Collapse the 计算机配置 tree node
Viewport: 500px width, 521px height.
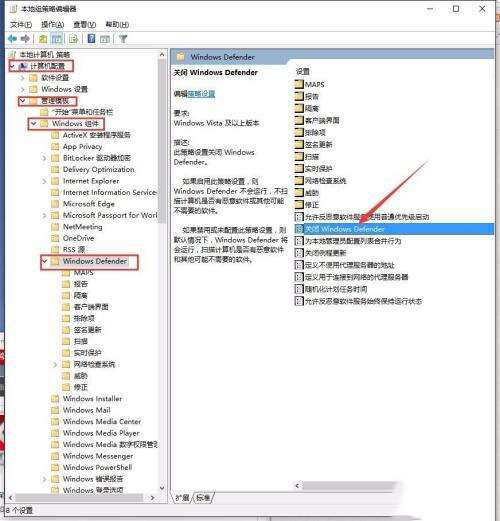pos(12,66)
